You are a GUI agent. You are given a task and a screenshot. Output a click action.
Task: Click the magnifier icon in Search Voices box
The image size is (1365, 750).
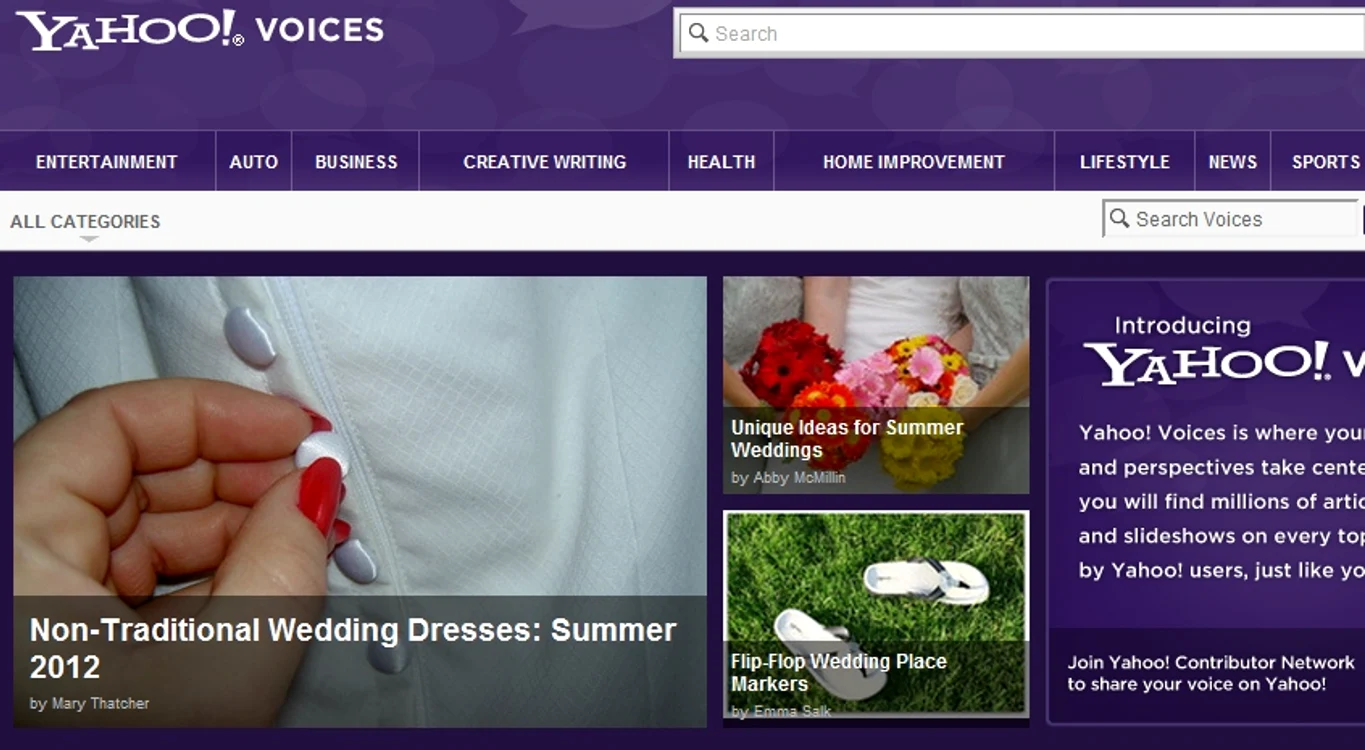1120,218
